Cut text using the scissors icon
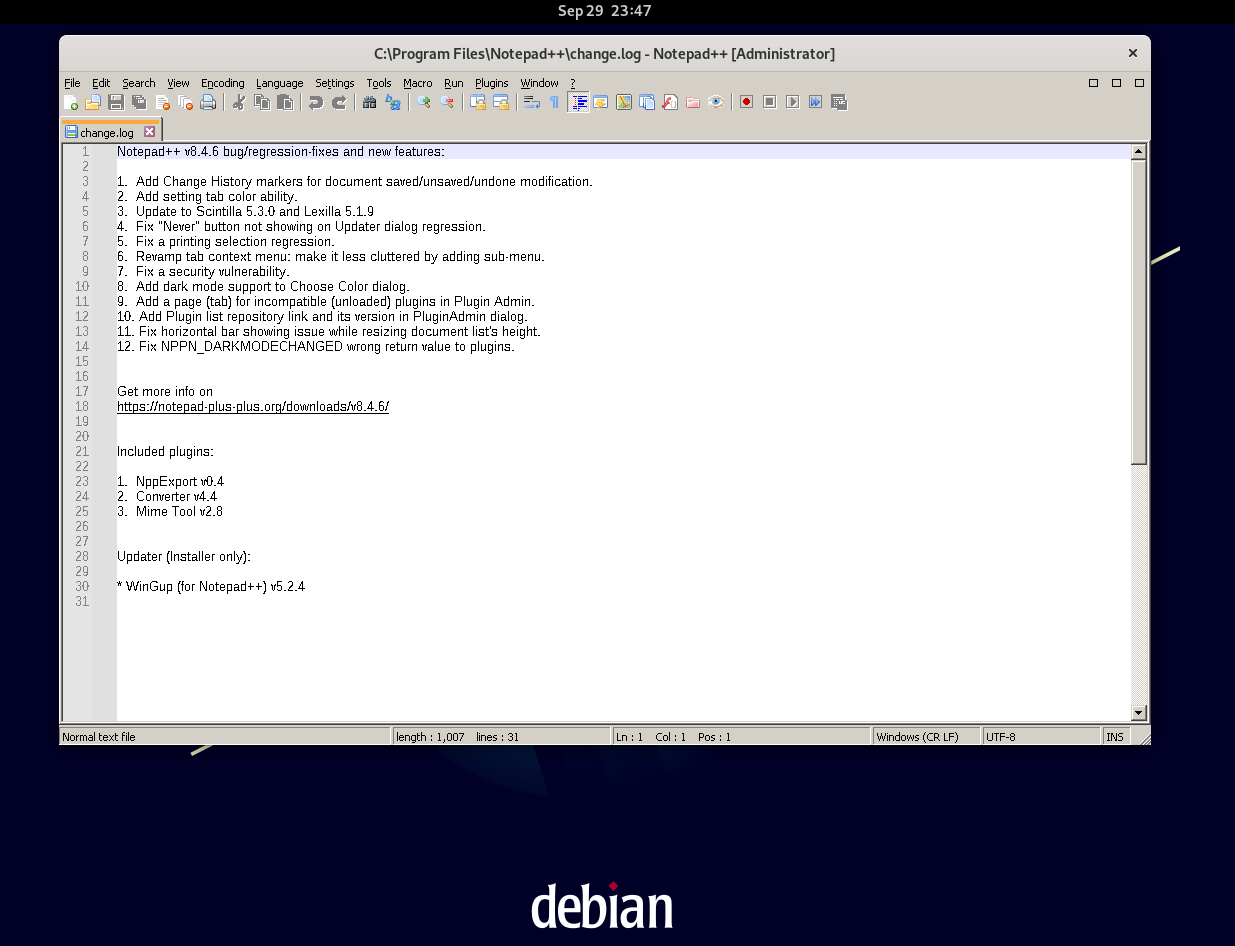Image resolution: width=1235 pixels, height=946 pixels. tap(238, 101)
